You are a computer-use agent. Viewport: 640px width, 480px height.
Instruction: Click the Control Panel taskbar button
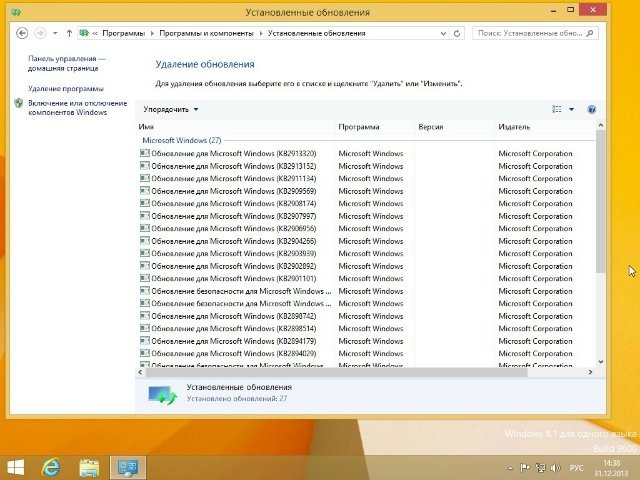(128, 467)
